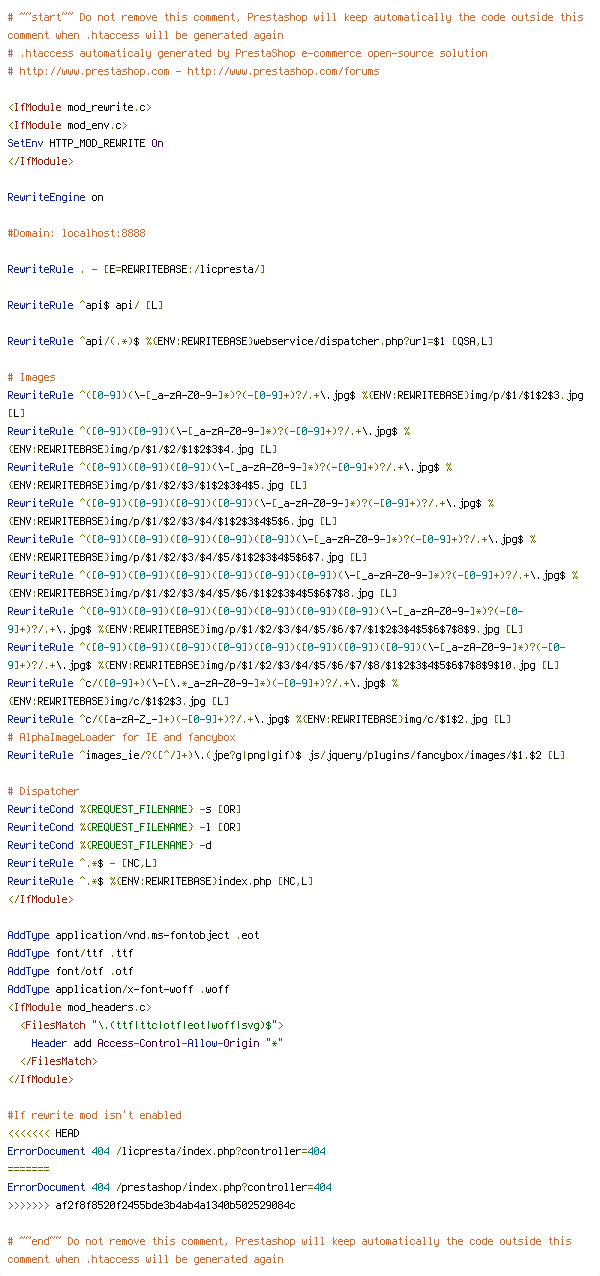
Task: Click the 'Header add Access-Control-Allow-Origin' line
Action: (157, 1043)
